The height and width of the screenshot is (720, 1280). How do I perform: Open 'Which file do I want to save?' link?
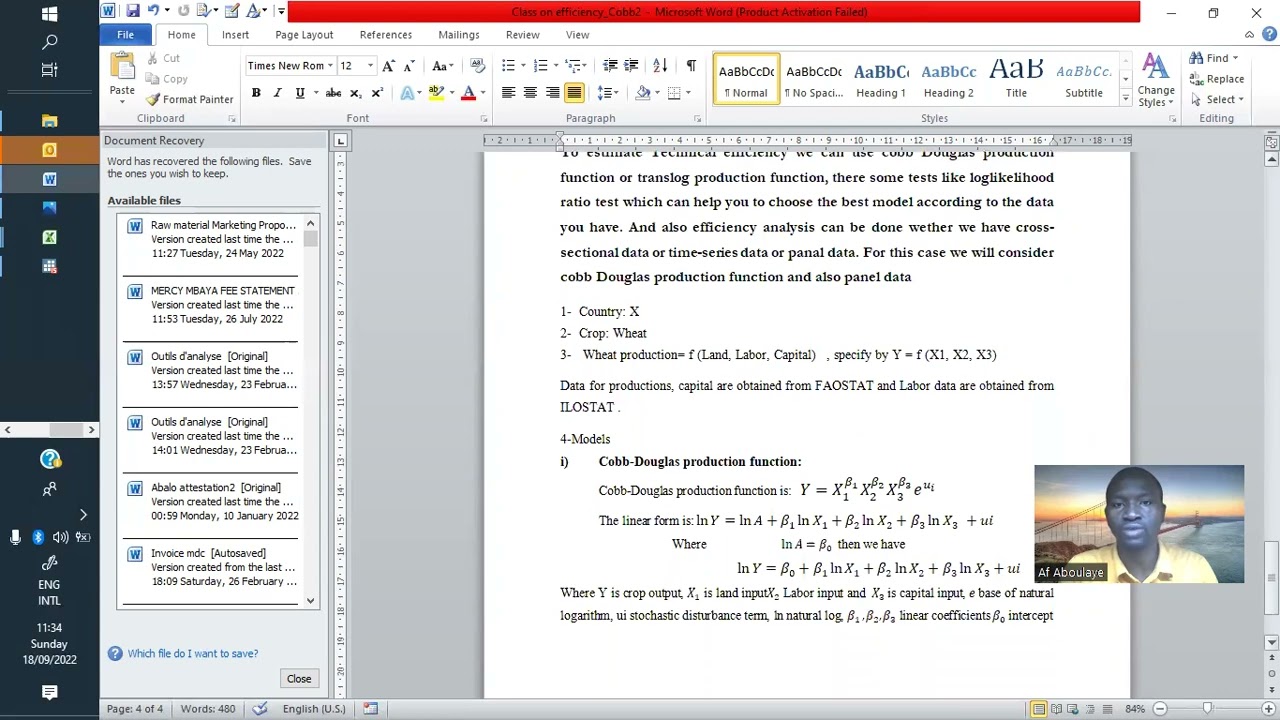click(192, 654)
